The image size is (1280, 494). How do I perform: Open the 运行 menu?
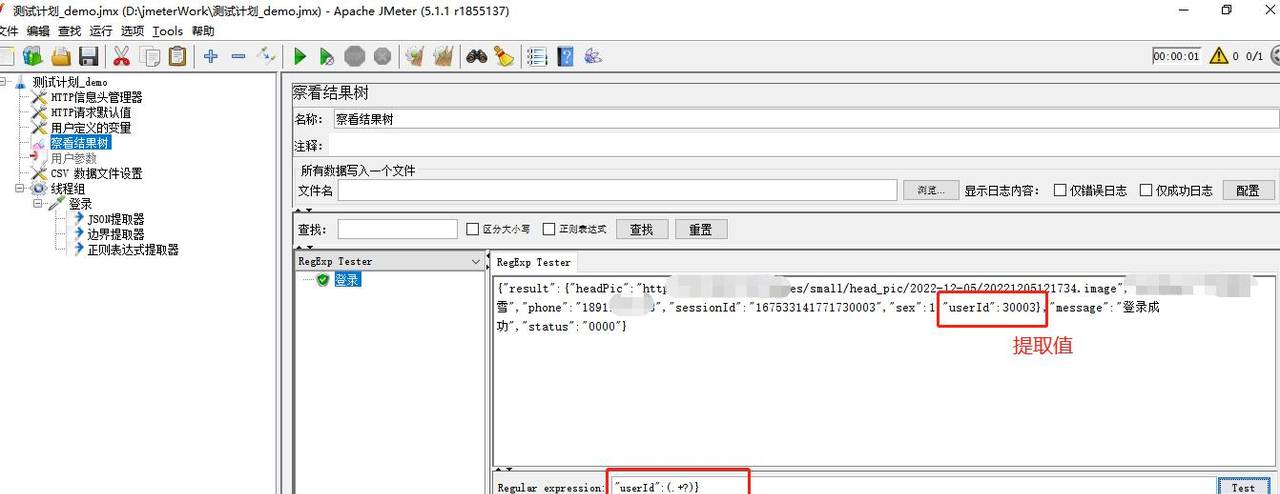click(x=101, y=31)
